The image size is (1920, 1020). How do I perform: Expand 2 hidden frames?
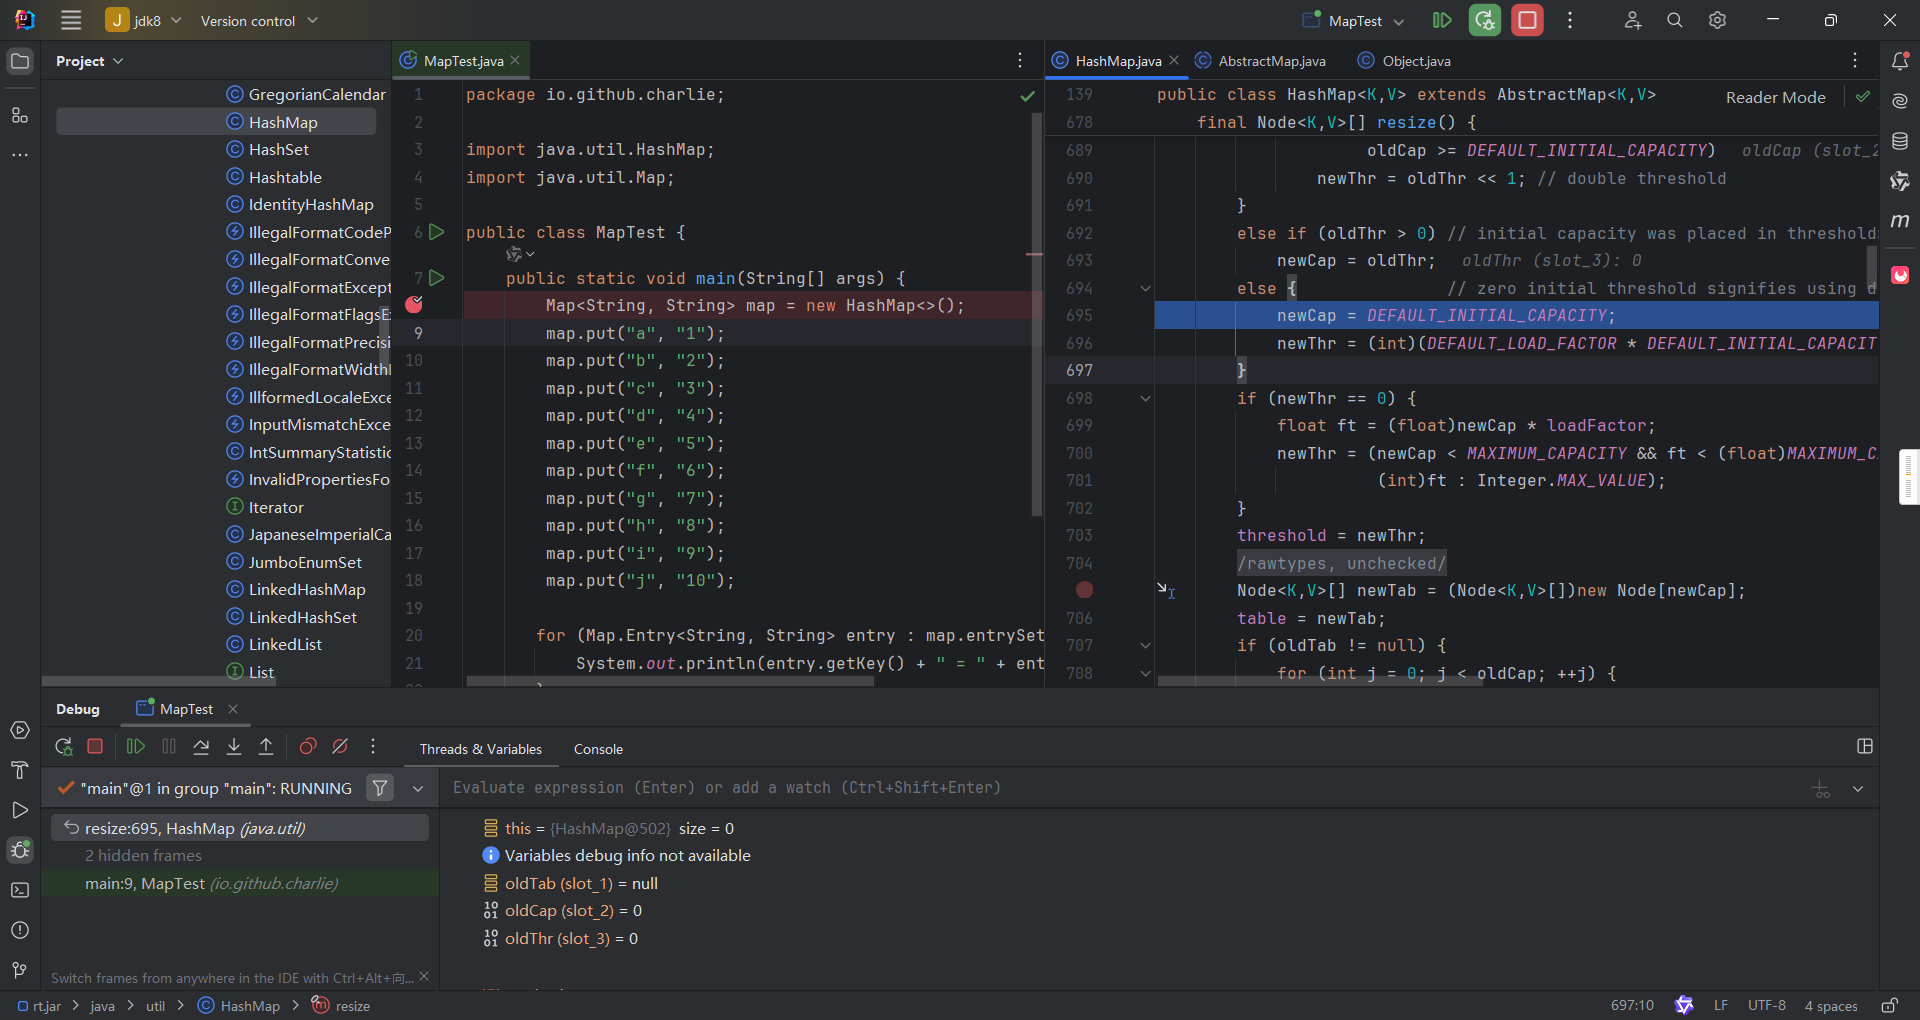(143, 855)
